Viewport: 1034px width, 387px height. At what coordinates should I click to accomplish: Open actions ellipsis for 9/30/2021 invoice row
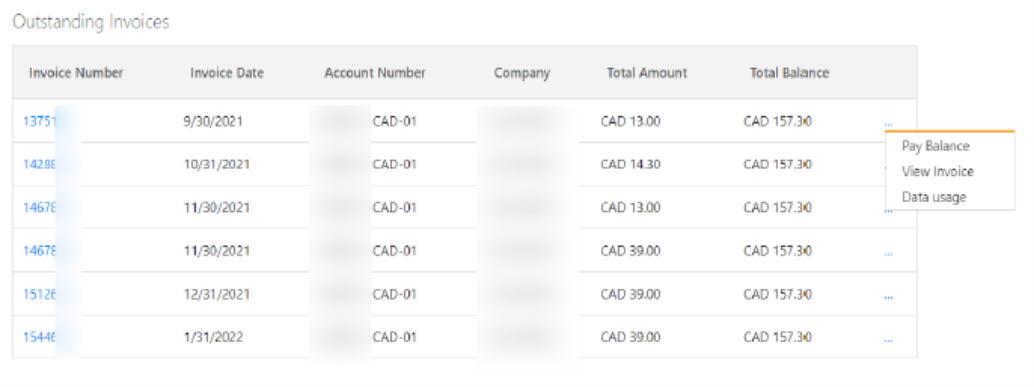click(x=888, y=123)
